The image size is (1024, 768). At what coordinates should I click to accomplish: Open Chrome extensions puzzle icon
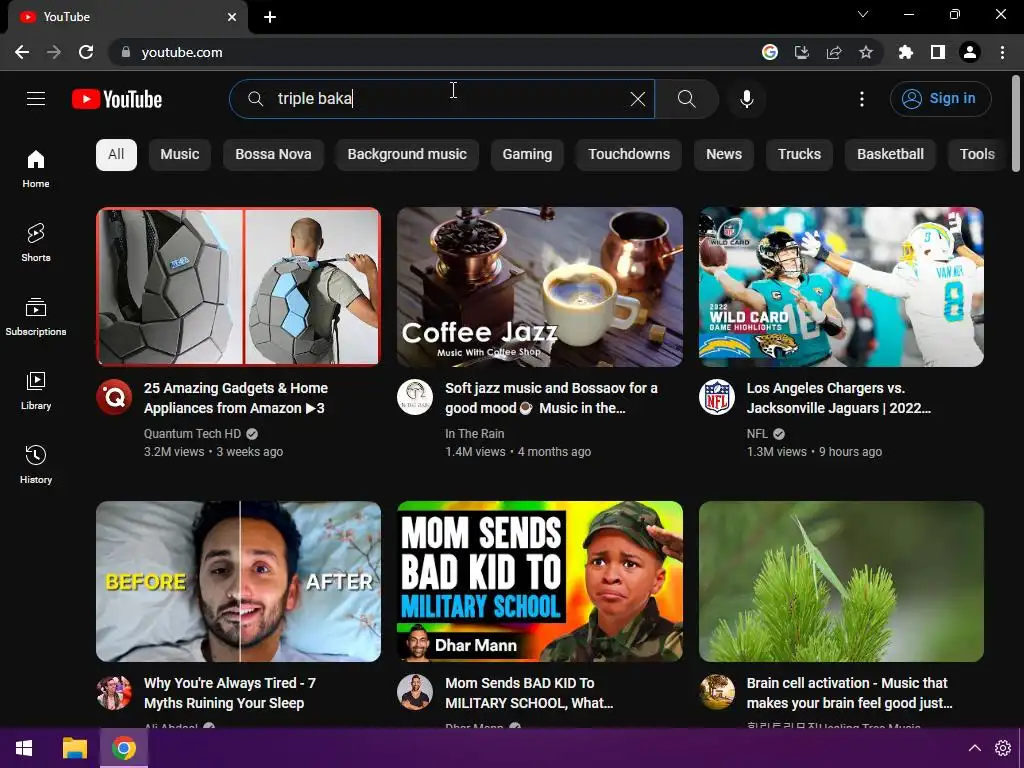[x=905, y=52]
